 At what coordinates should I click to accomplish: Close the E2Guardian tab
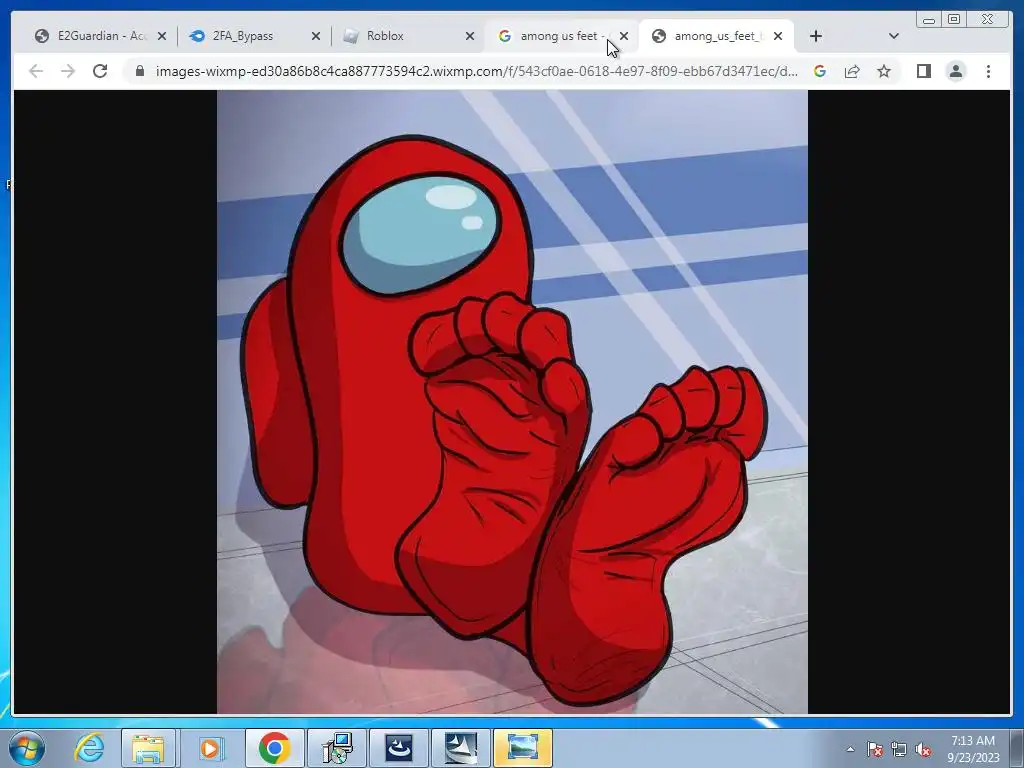point(162,37)
